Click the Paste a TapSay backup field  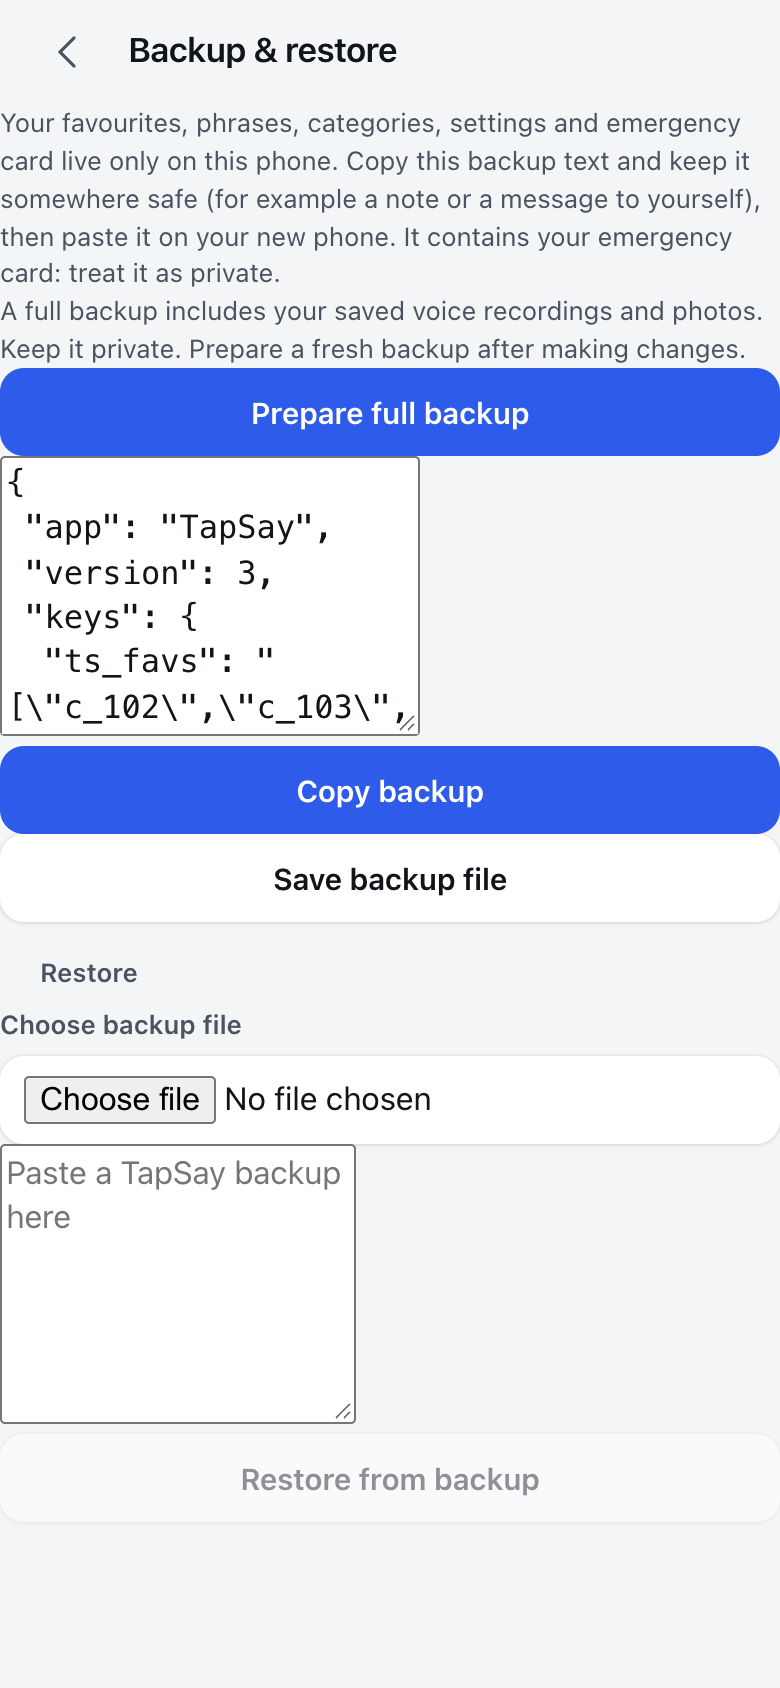coord(178,1284)
